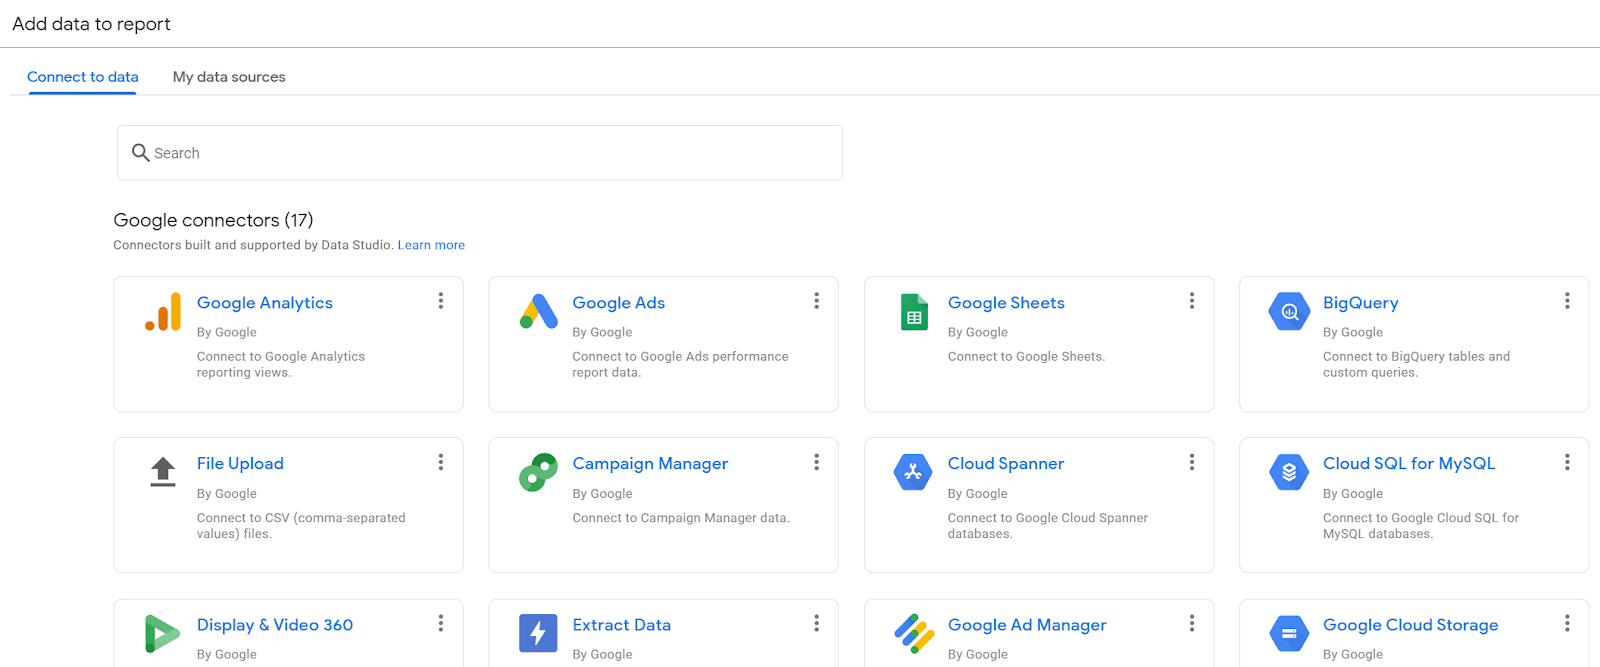This screenshot has height=667, width=1600.
Task: Open Cloud SQL for MySQL options menu
Action: pos(1567,462)
